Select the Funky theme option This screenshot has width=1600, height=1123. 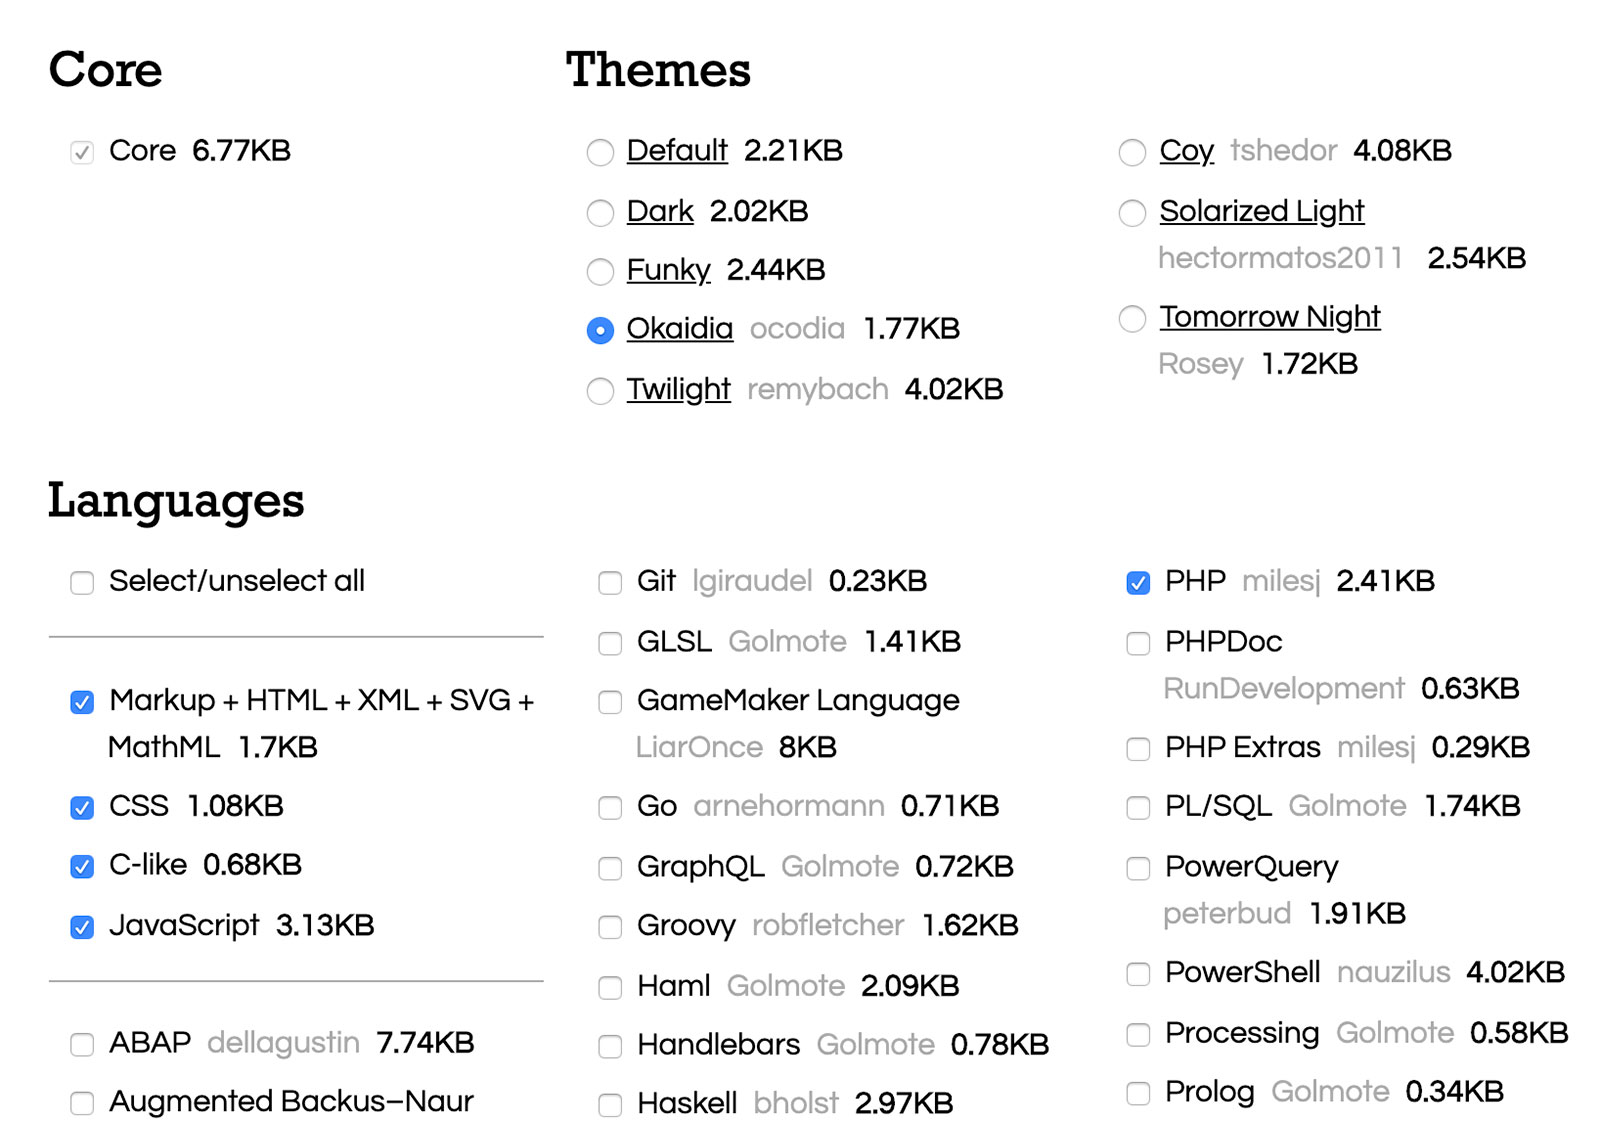600,271
